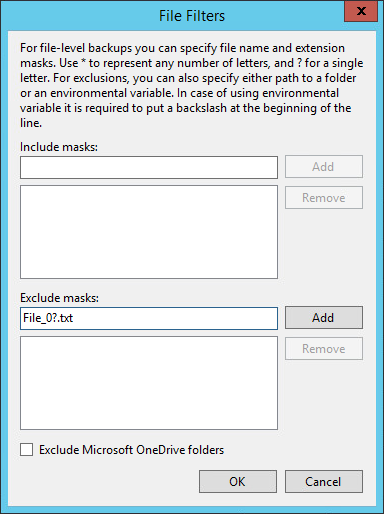Cancel the File Filters dialog
Image resolution: width=384 pixels, height=514 pixels.
(324, 481)
